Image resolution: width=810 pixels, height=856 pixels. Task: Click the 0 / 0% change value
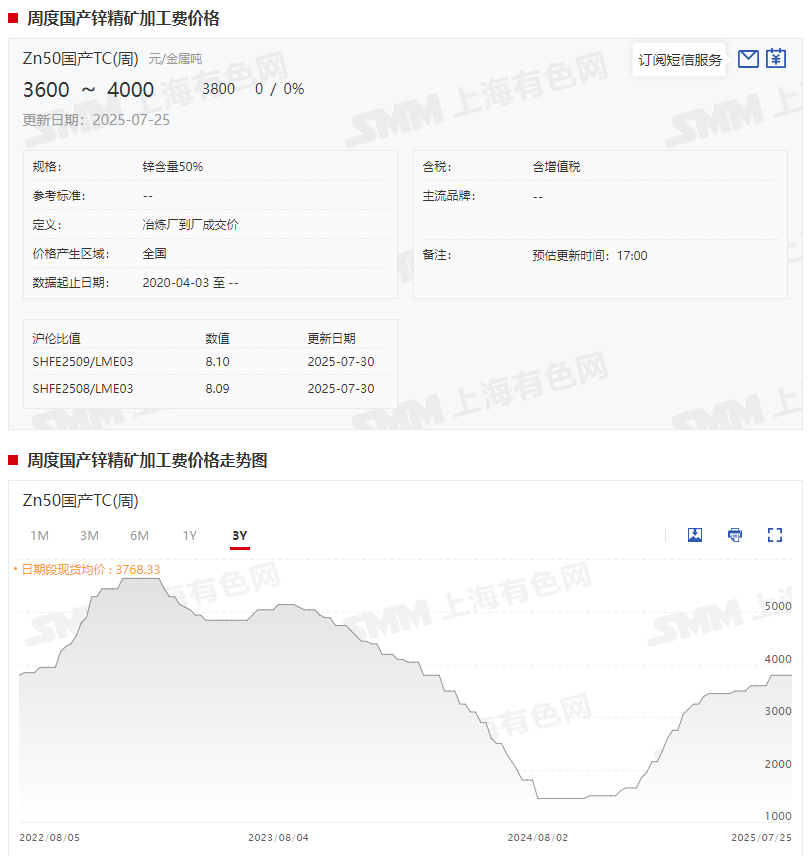coord(279,89)
